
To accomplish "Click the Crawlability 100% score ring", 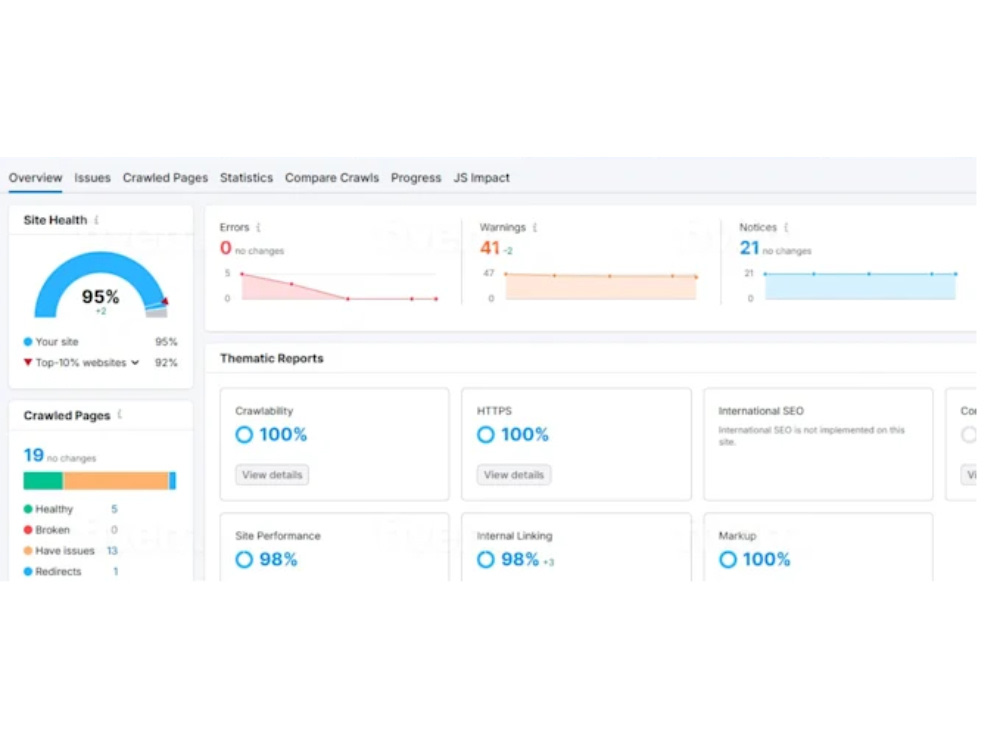I will click(244, 435).
